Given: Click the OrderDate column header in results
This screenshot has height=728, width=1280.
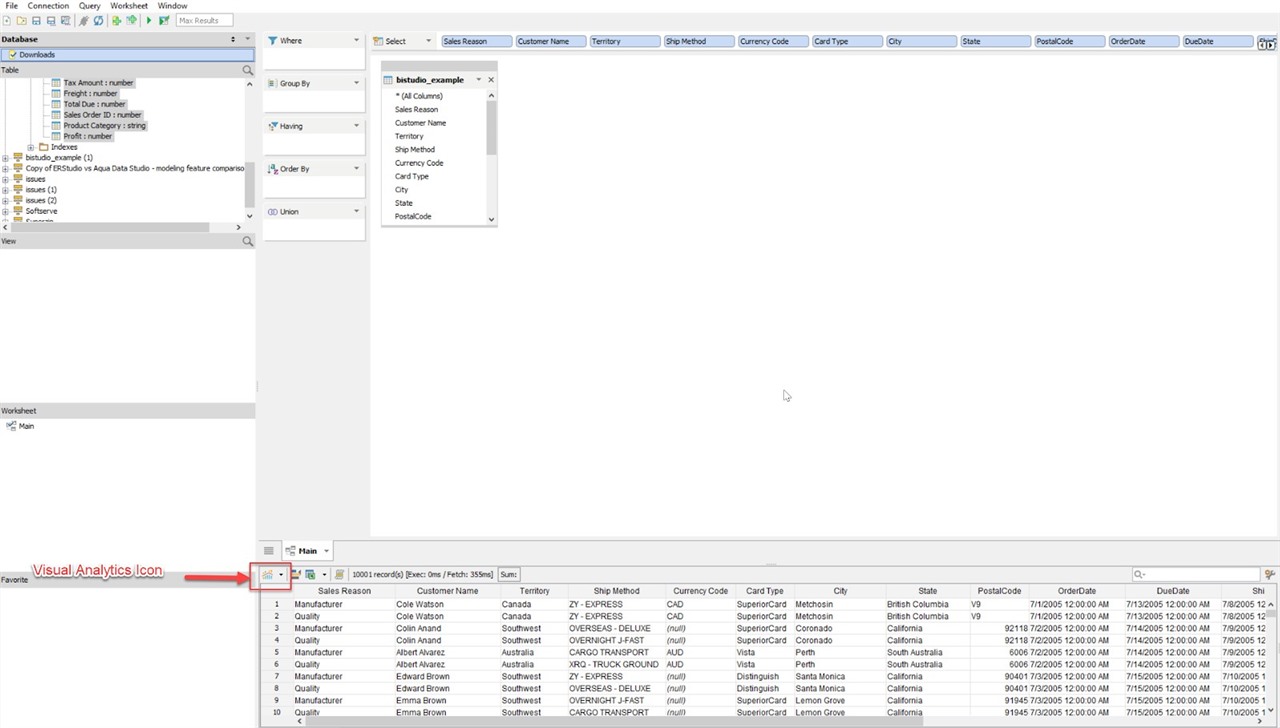Looking at the screenshot, I should (x=1076, y=591).
